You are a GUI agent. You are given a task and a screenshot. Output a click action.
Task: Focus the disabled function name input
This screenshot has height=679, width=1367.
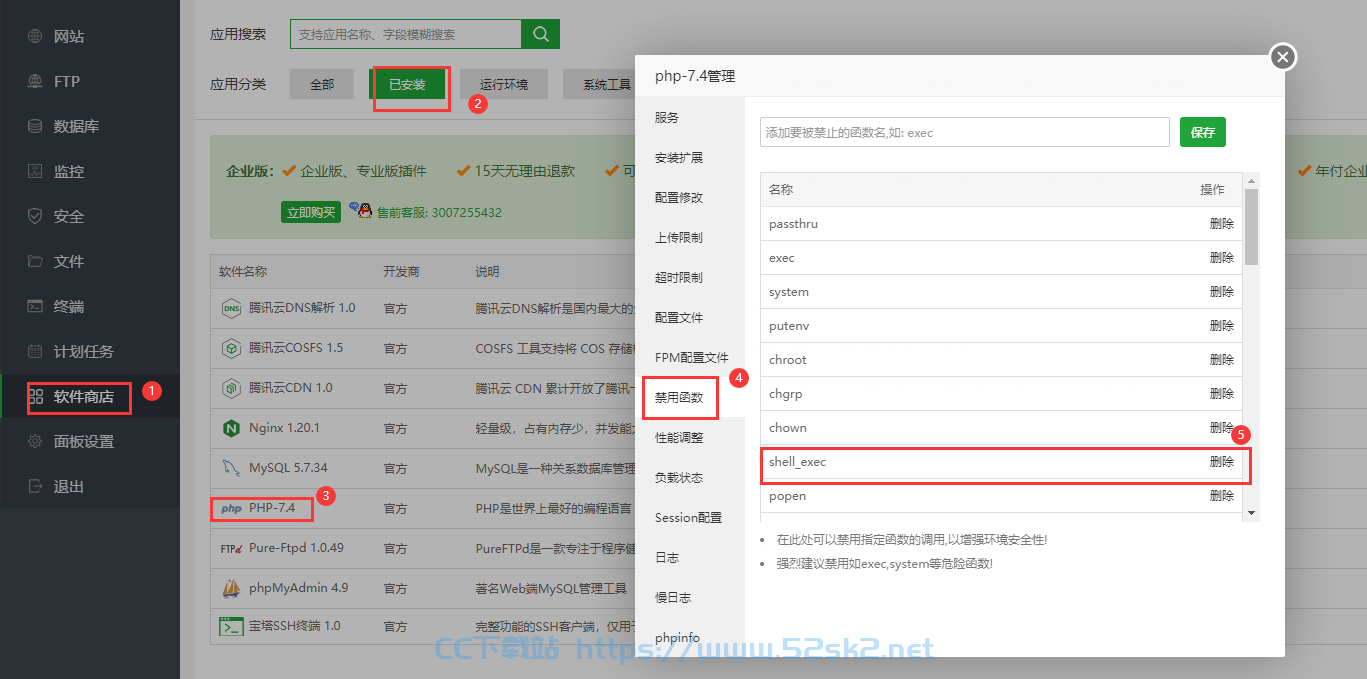(x=964, y=132)
